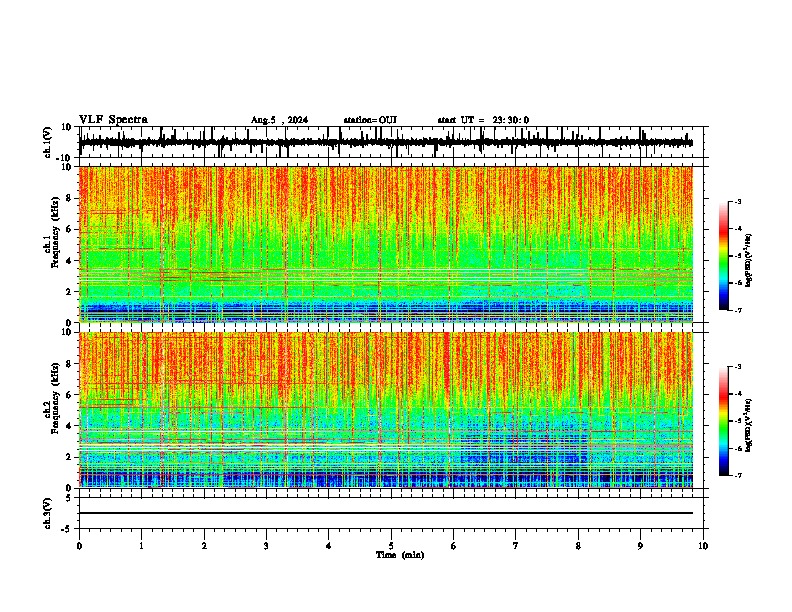Click the "Time (min)" axis label
The height and width of the screenshot is (612, 792).
tap(400, 555)
